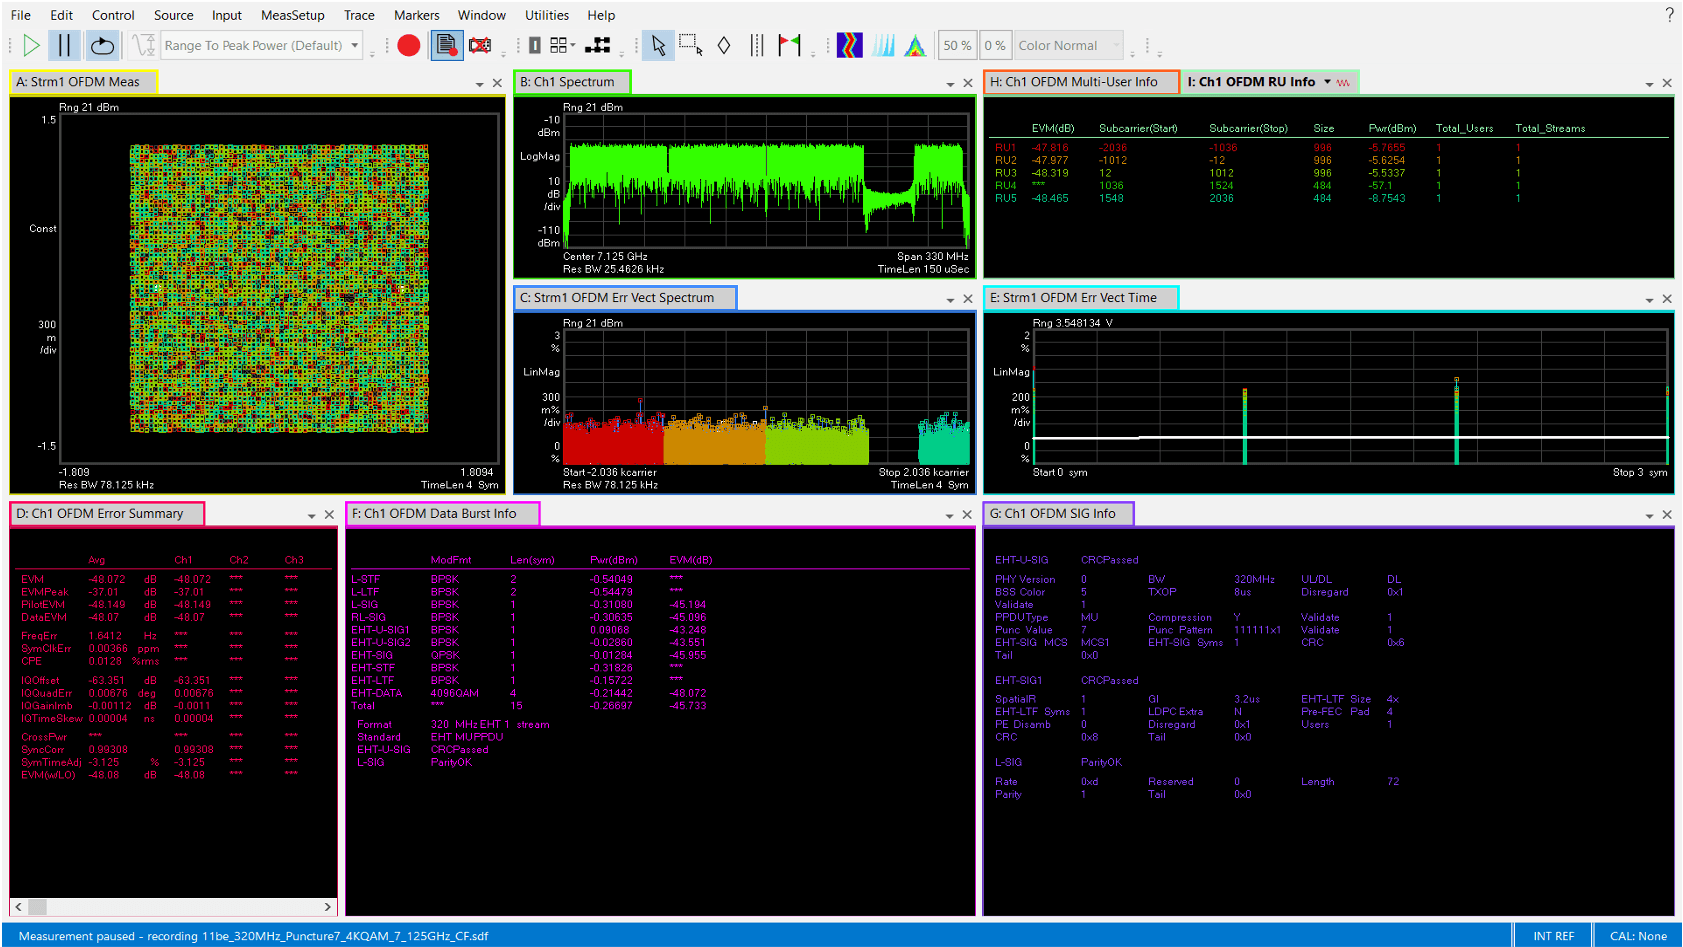The image size is (1683, 947).
Task: Click the 50% trace zoom control
Action: point(956,45)
